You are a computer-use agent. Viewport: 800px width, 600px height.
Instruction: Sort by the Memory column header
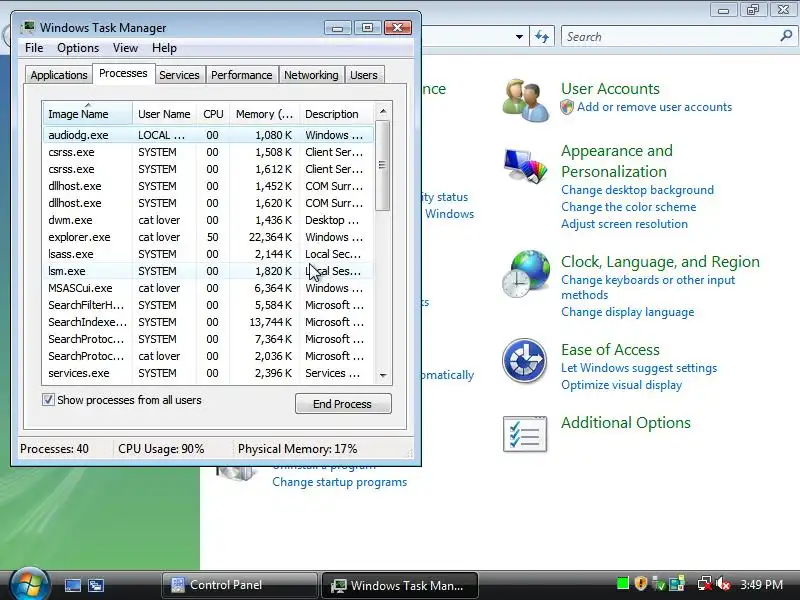click(x=264, y=114)
